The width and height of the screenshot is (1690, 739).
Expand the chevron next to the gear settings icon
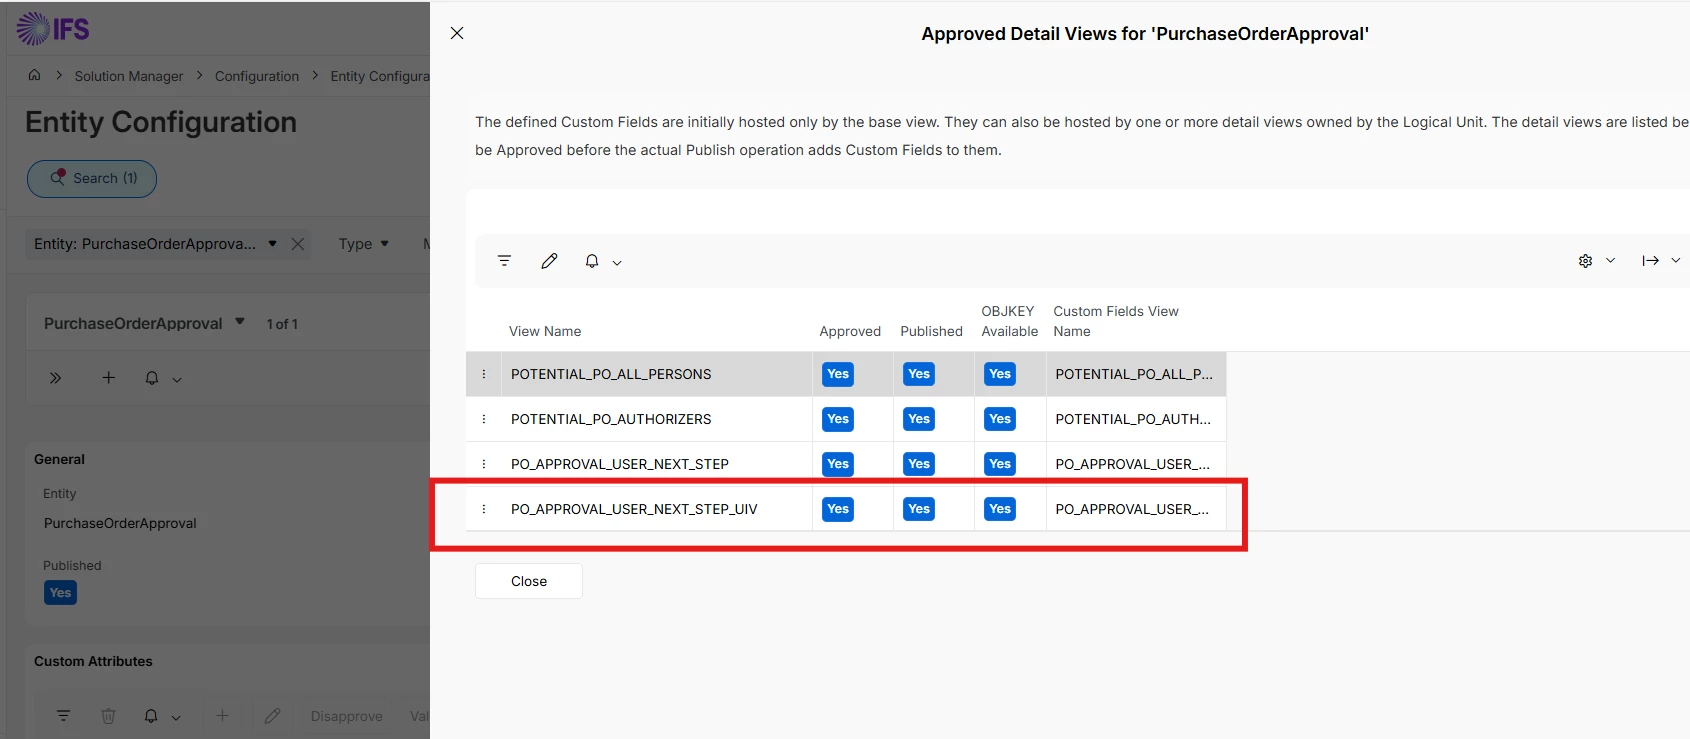coord(1610,261)
